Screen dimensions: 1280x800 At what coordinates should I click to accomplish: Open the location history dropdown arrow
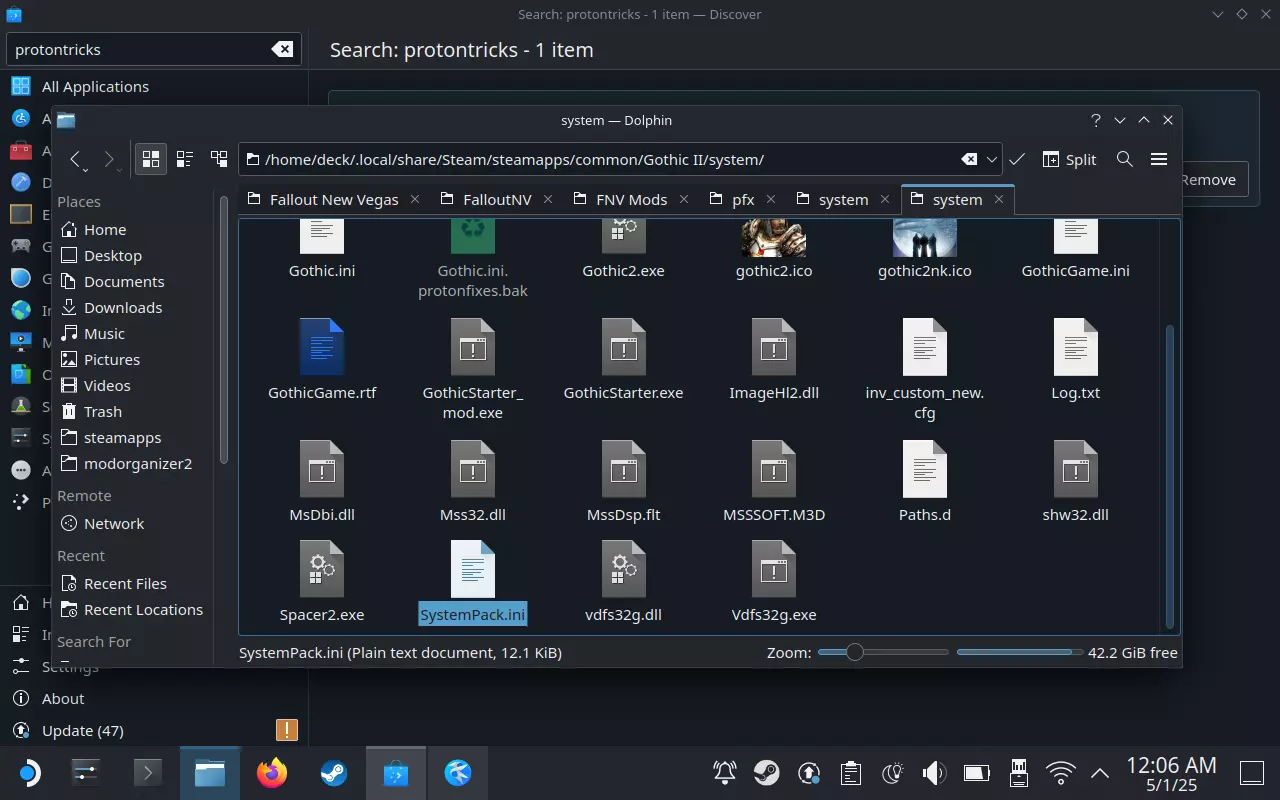[992, 159]
